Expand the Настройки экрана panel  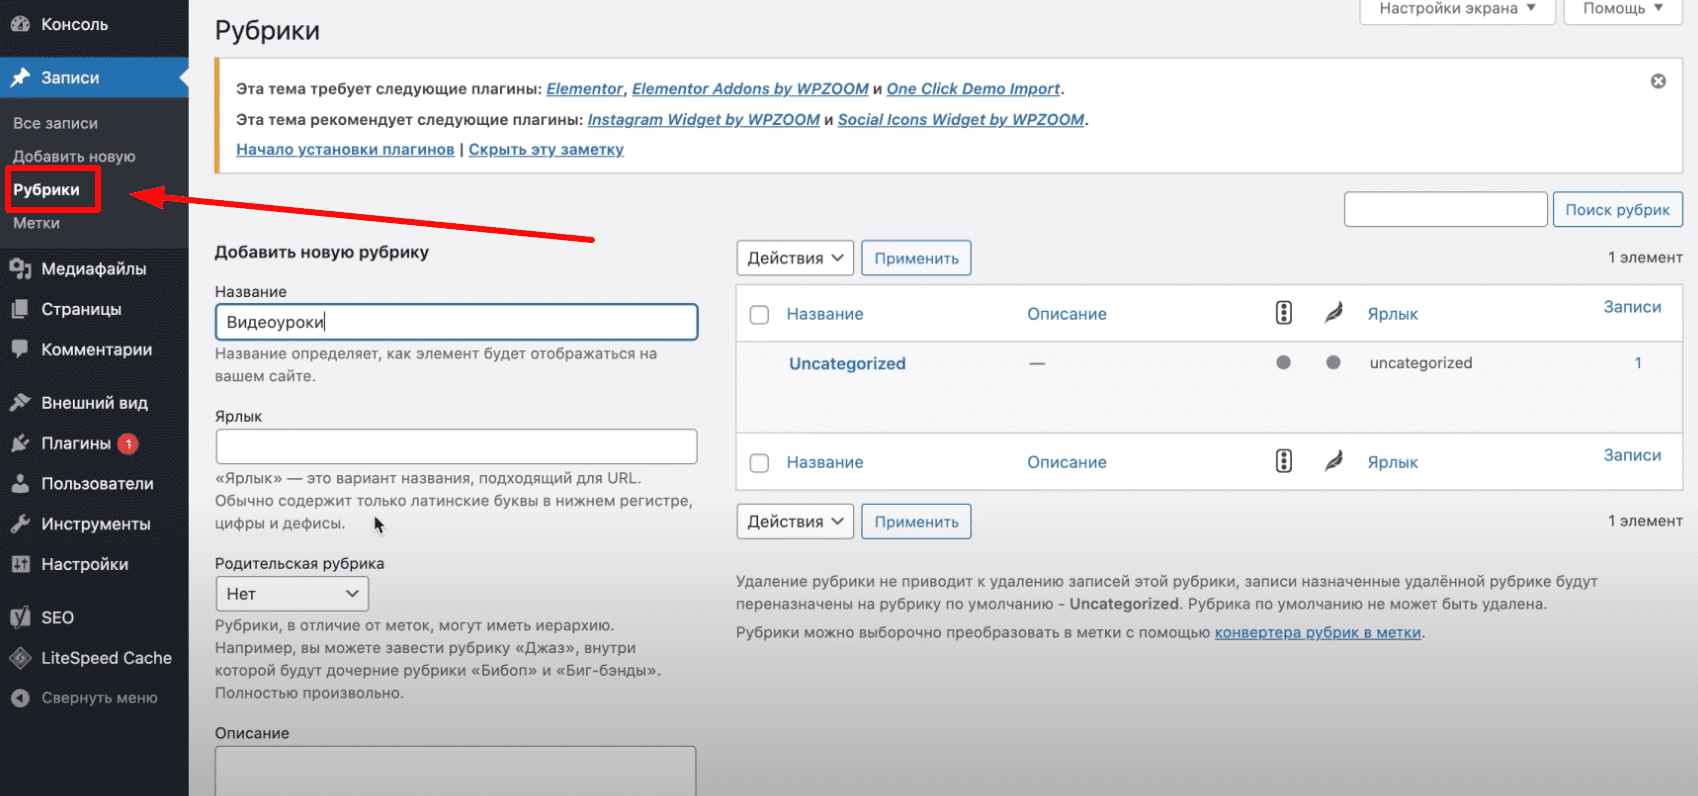(x=1457, y=9)
